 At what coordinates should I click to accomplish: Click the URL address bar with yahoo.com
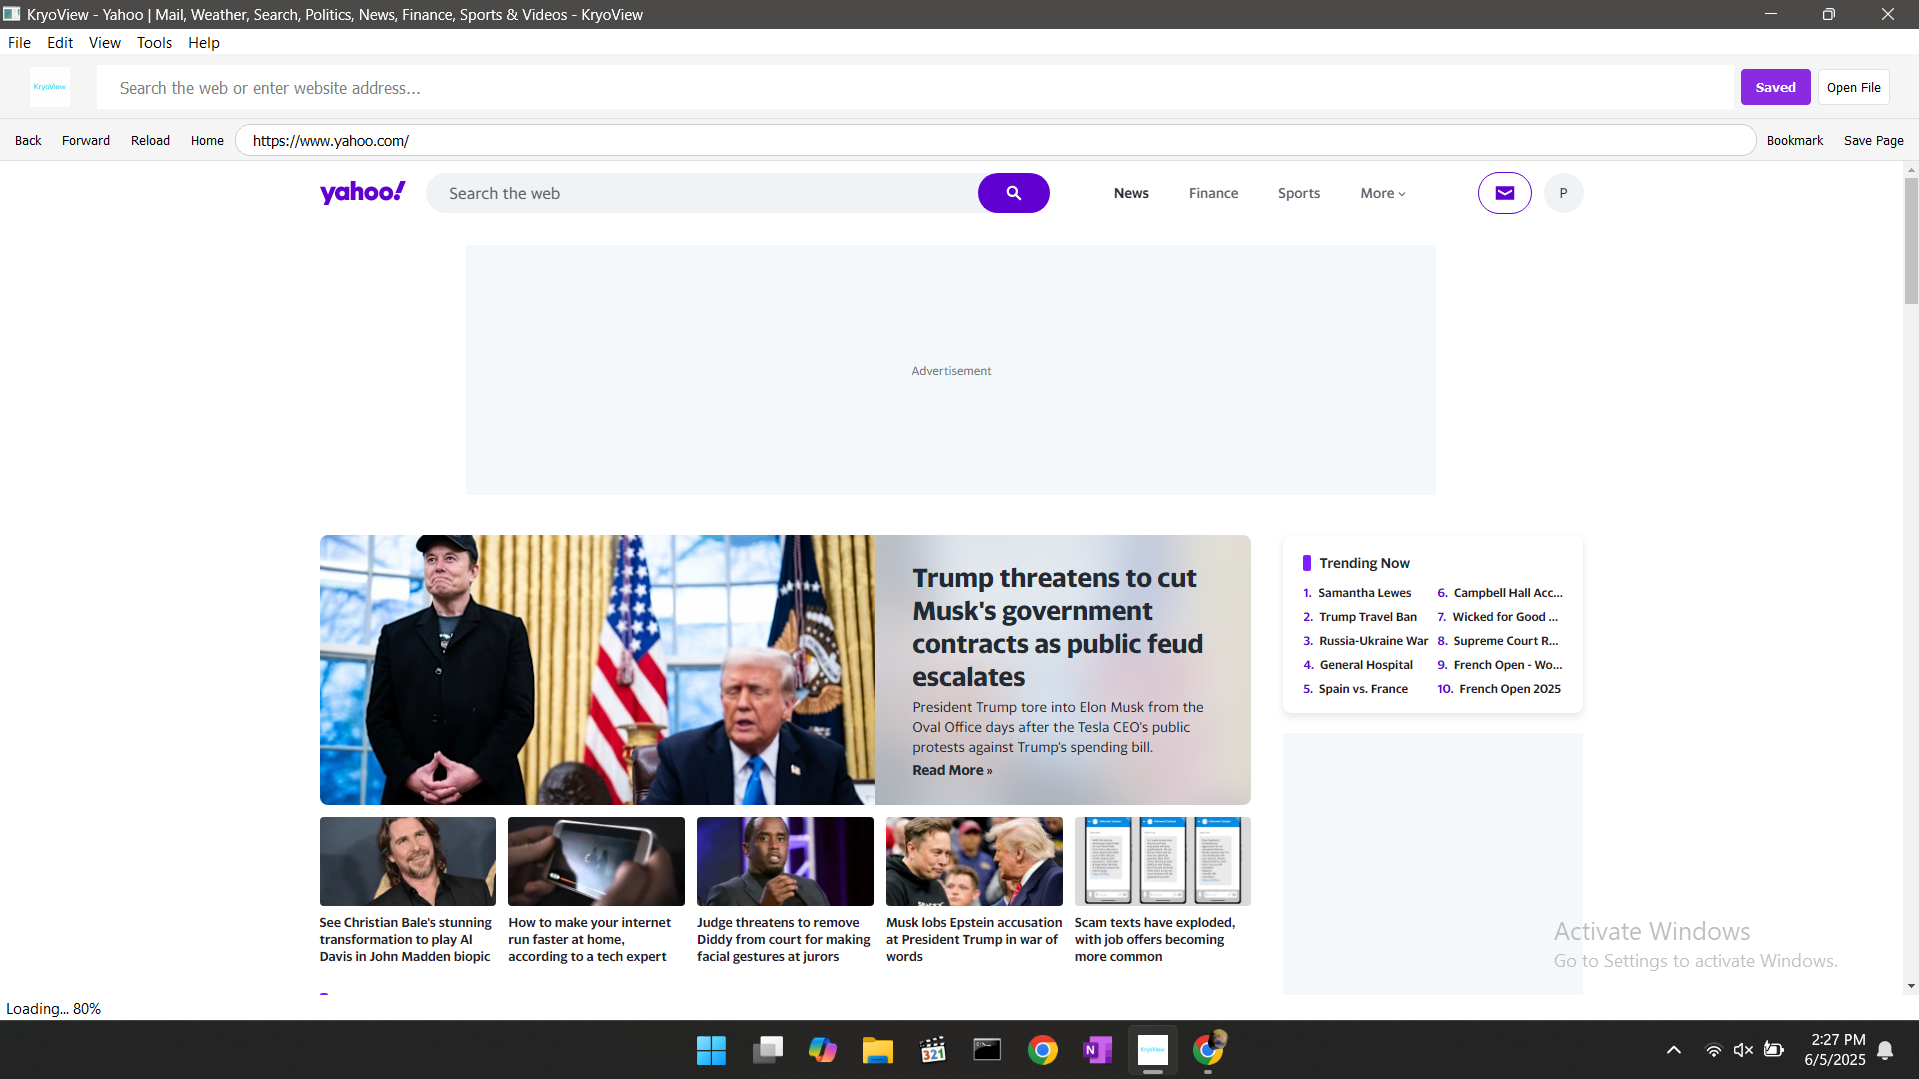tap(995, 140)
